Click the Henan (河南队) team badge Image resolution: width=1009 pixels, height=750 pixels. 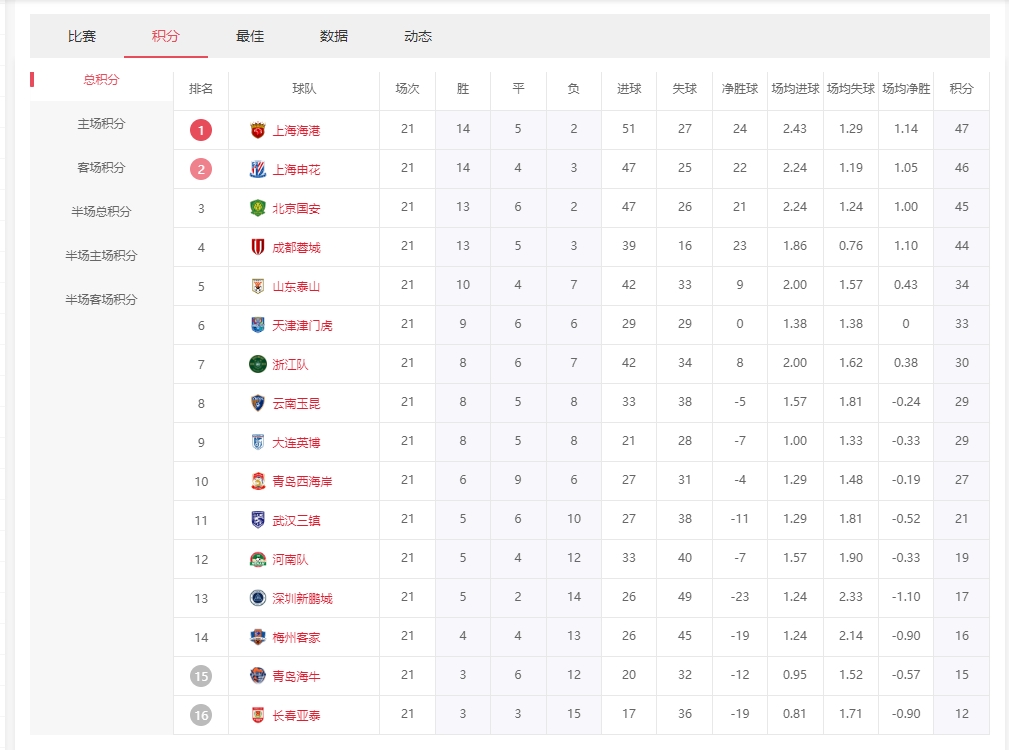(258, 559)
